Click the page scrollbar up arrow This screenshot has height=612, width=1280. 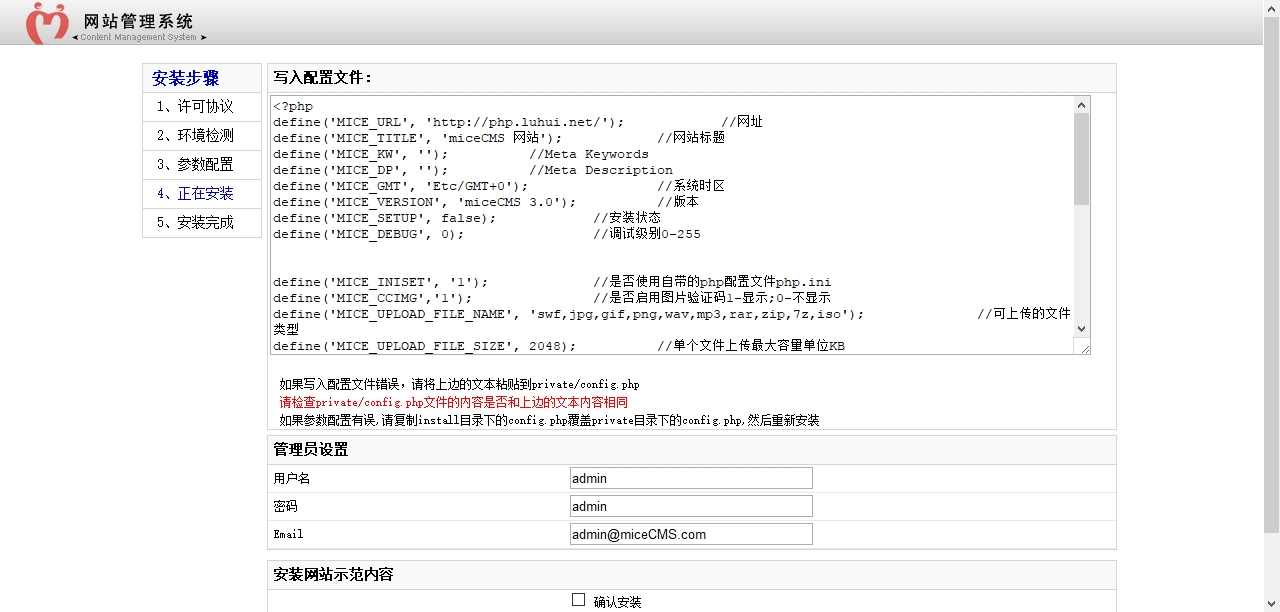click(1271, 8)
